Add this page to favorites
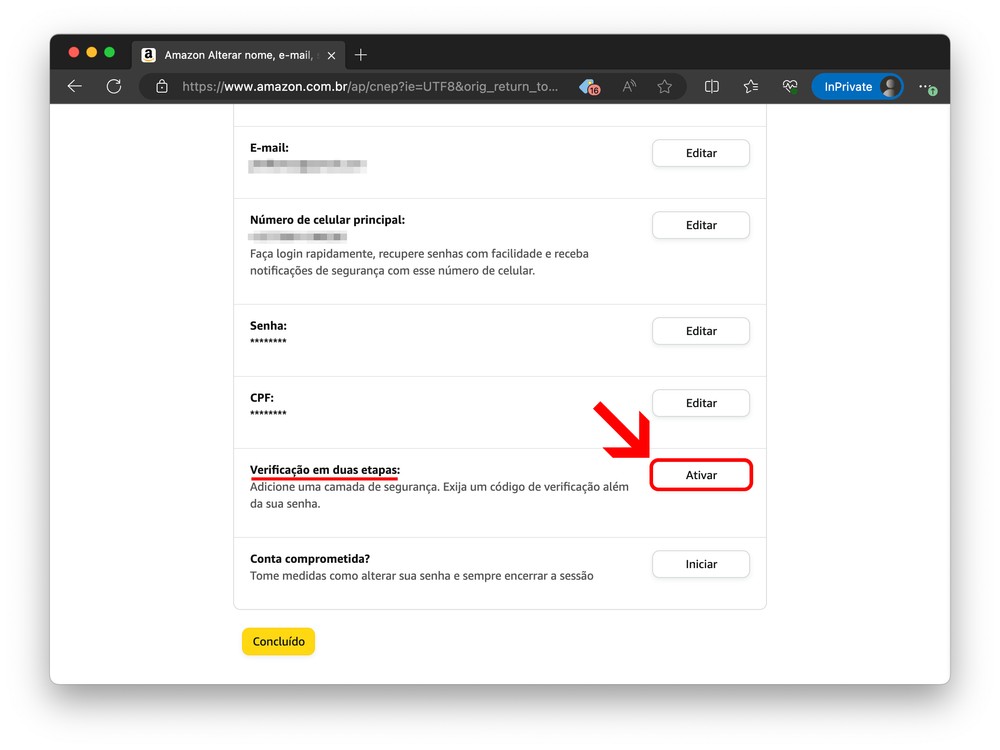Image resolution: width=1000 pixels, height=750 pixels. click(x=664, y=87)
